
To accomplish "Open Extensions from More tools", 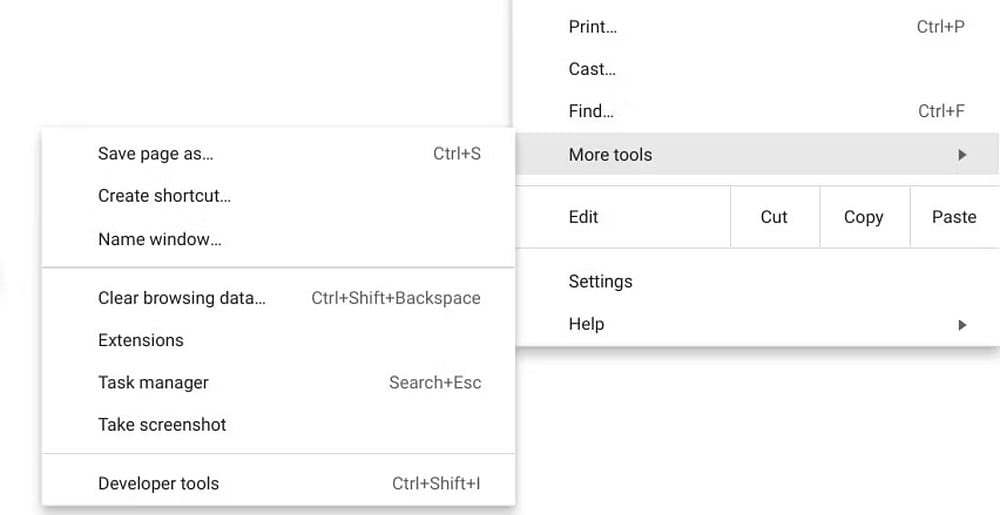I will click(x=278, y=340).
